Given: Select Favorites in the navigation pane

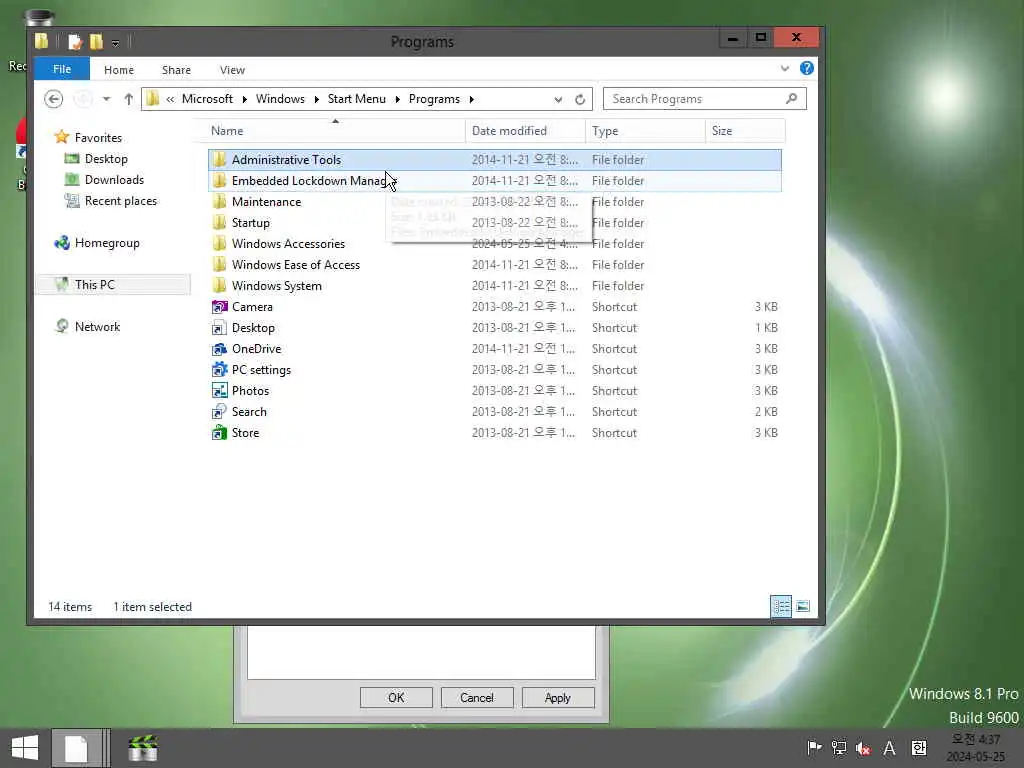Looking at the screenshot, I should click(x=98, y=138).
